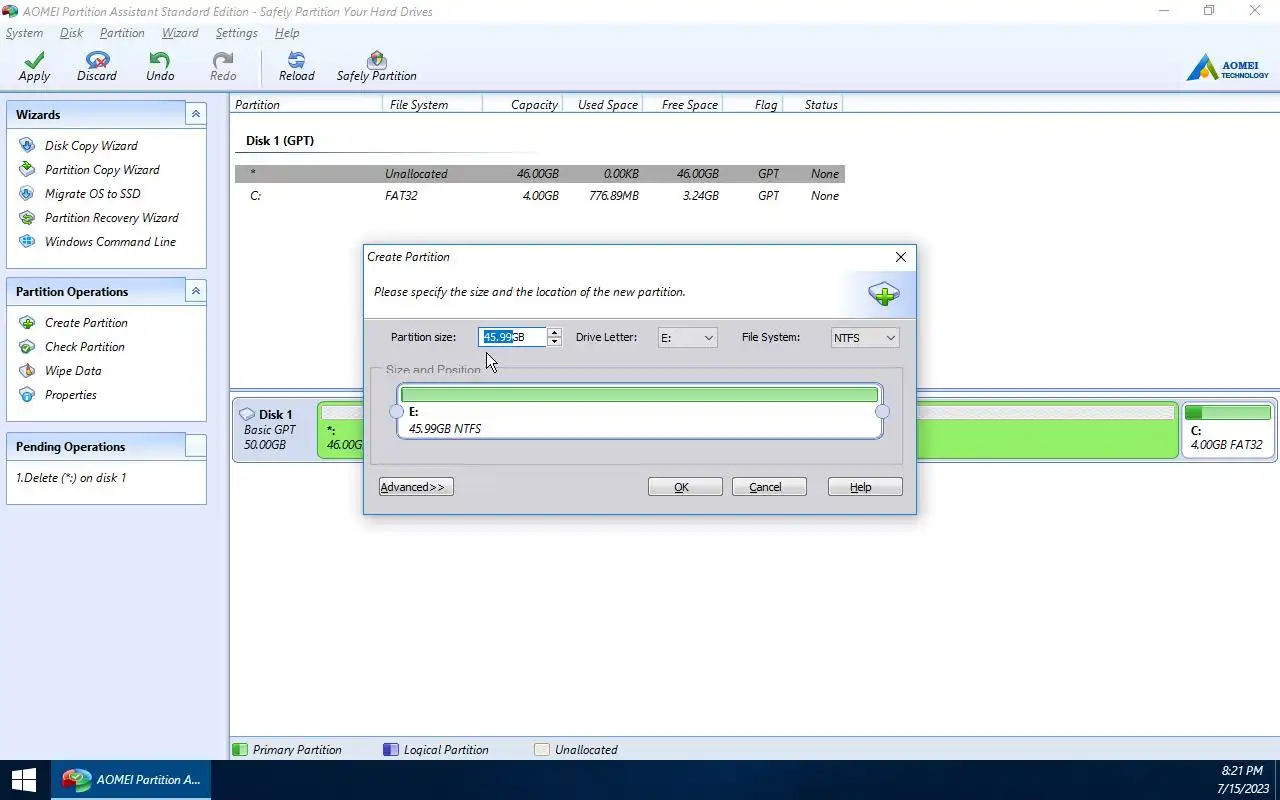The image size is (1280, 800).
Task: Click the Flag column header
Action: [x=752, y=104]
